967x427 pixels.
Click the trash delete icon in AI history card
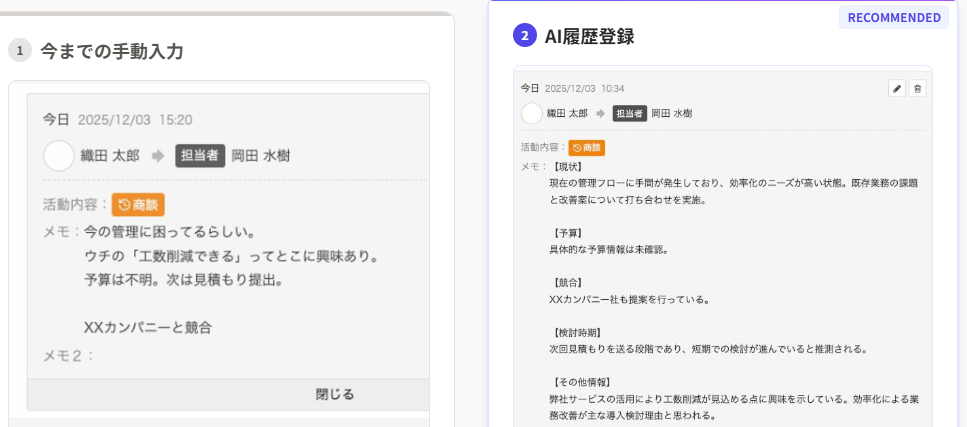click(917, 89)
